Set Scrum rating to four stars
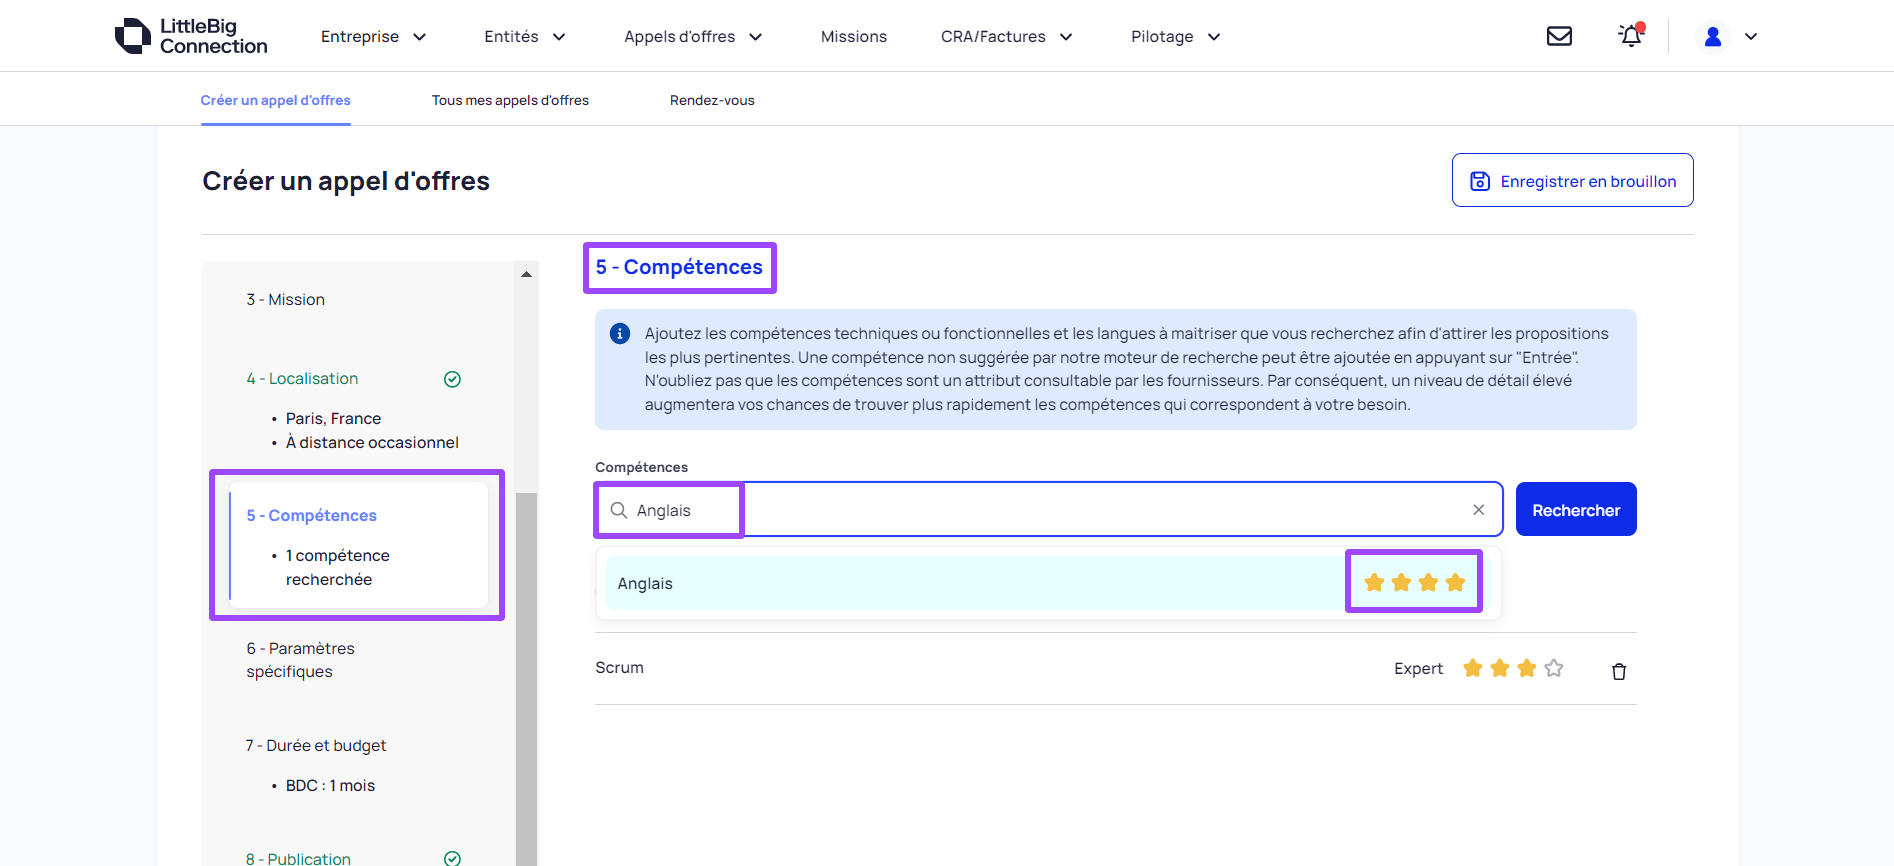This screenshot has height=866, width=1894. point(1553,668)
